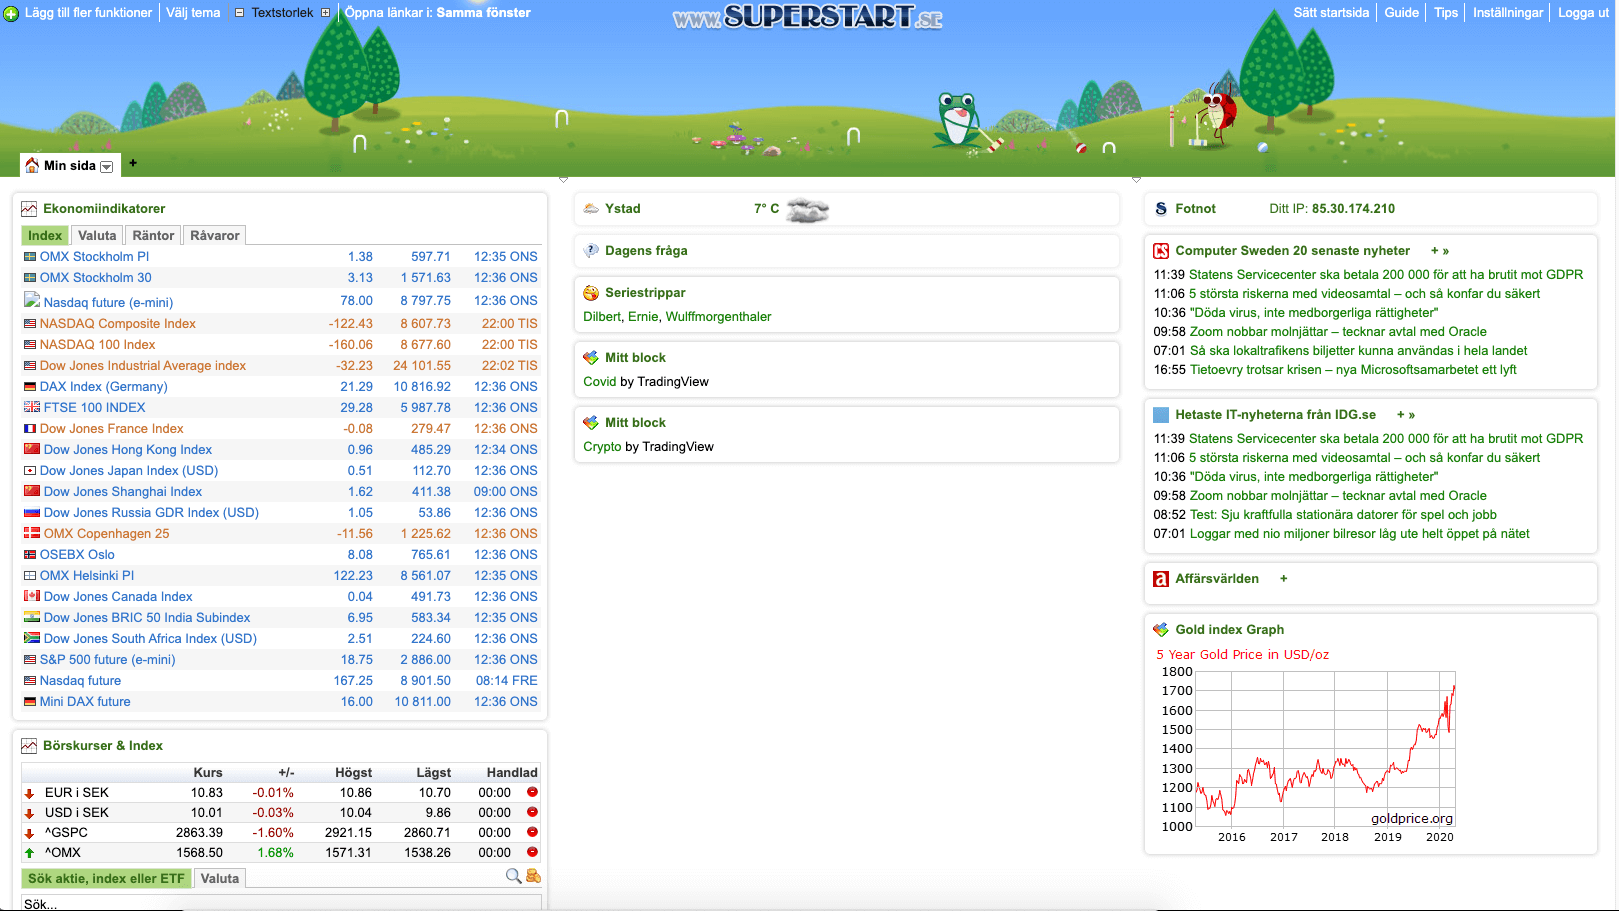
Task: Remove the USD i SEK row
Action: point(532,812)
